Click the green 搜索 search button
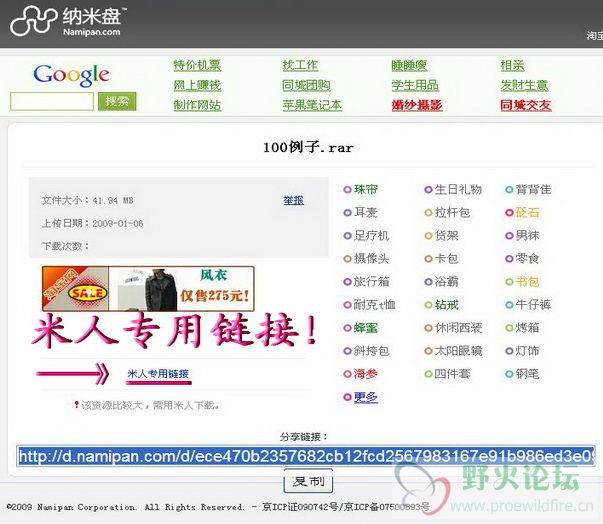Viewport: 603px width, 524px height. (x=117, y=101)
